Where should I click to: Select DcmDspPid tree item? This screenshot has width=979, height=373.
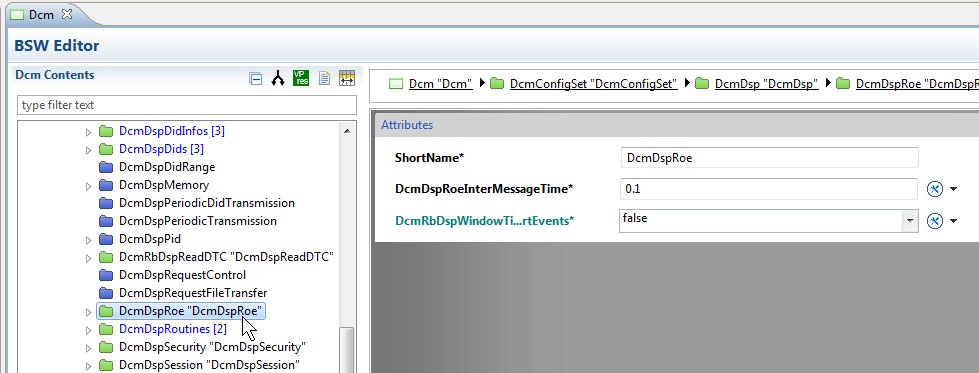pos(150,239)
